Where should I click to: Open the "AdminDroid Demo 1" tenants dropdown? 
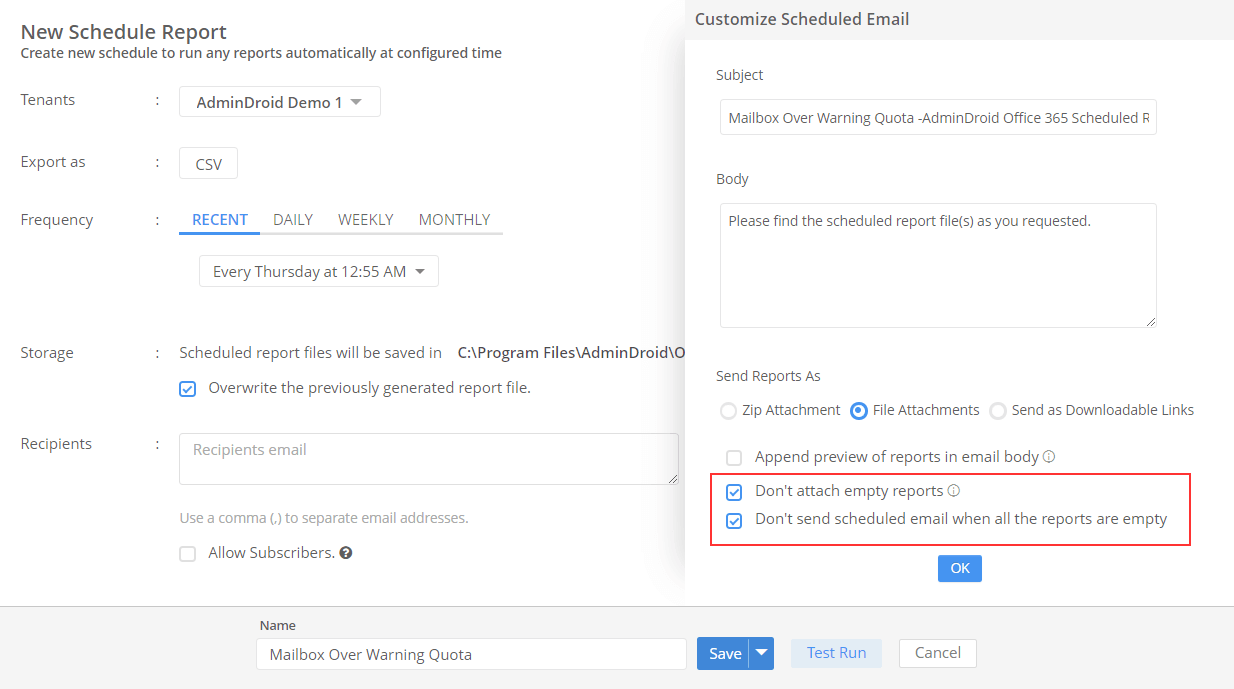point(279,101)
